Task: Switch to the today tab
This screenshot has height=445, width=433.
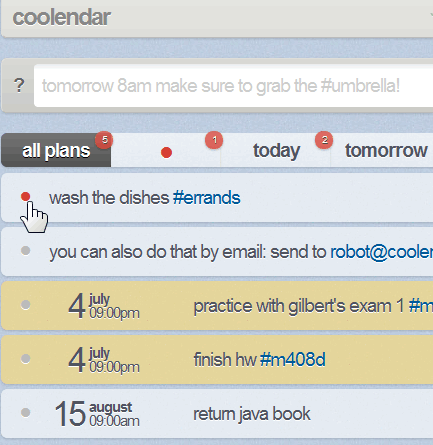Action: click(276, 150)
